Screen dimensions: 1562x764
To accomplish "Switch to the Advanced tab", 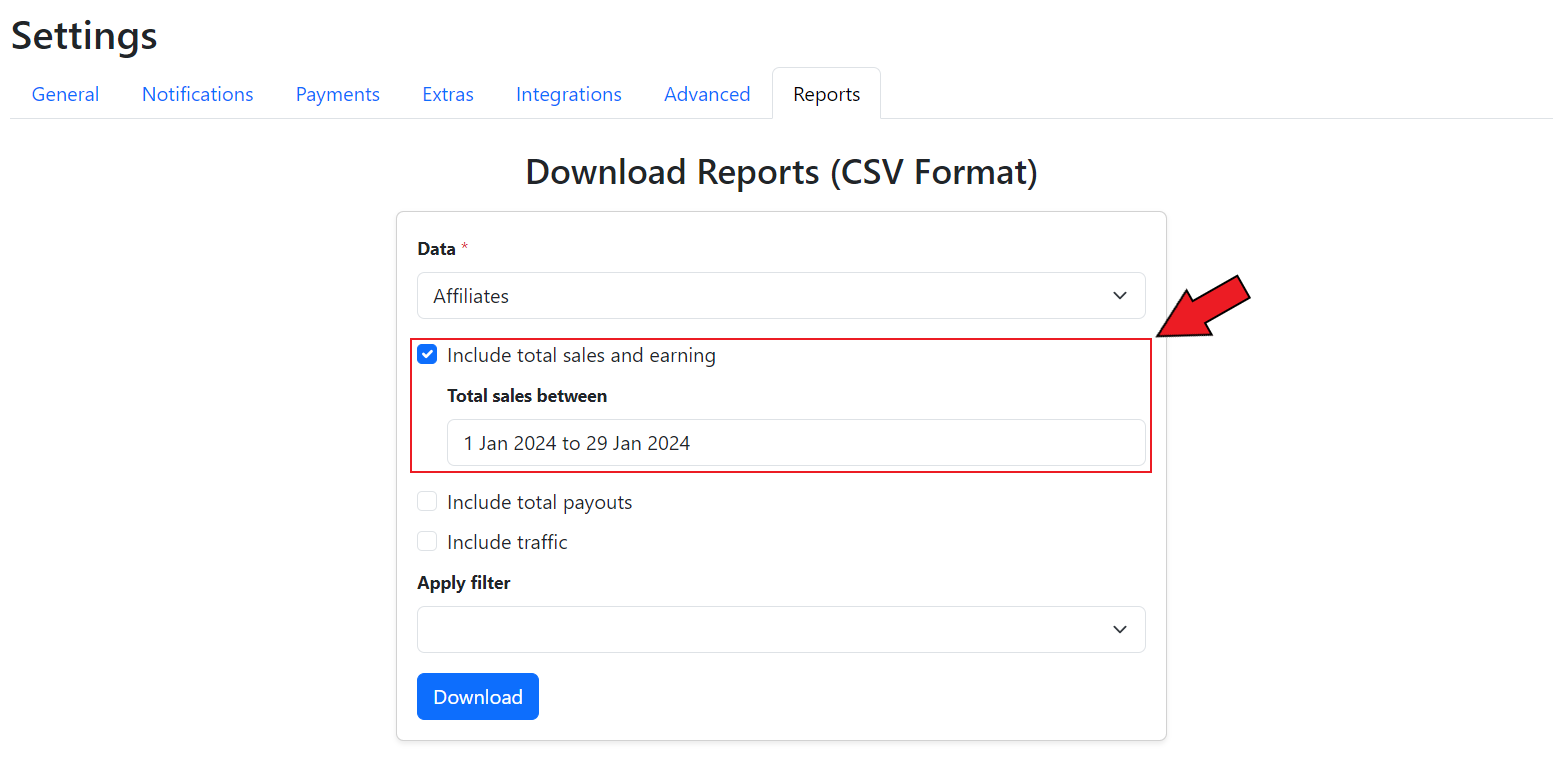I will coord(706,94).
